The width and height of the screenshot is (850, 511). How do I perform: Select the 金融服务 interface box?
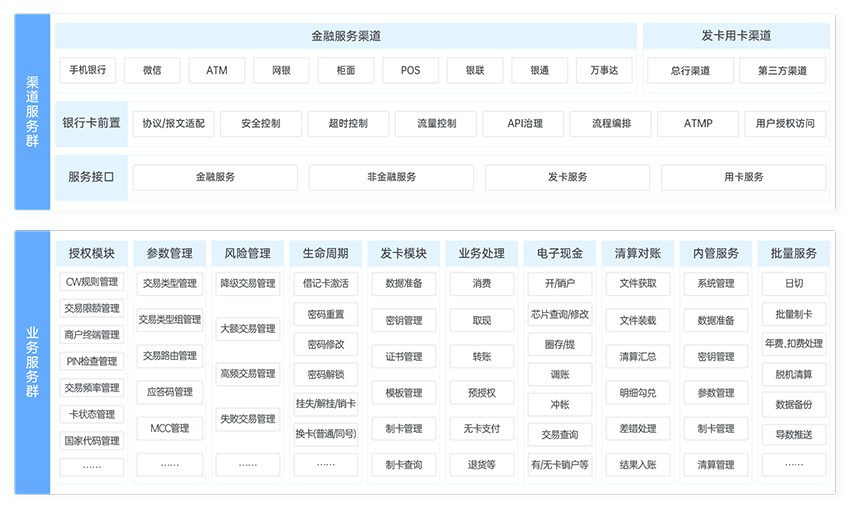tap(215, 177)
